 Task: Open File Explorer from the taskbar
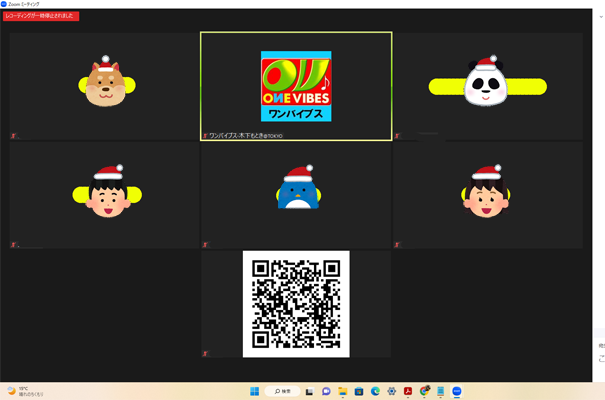(x=343, y=391)
